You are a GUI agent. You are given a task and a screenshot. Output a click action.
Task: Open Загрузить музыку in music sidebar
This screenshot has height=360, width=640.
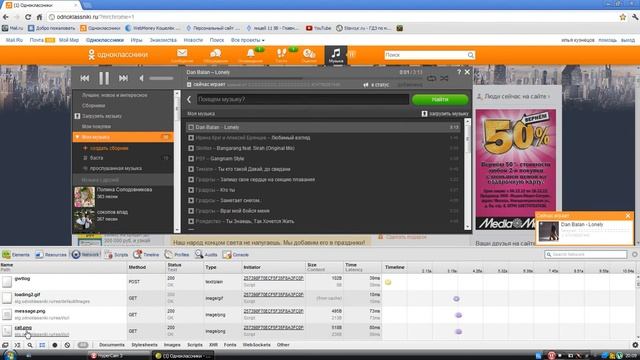point(102,116)
